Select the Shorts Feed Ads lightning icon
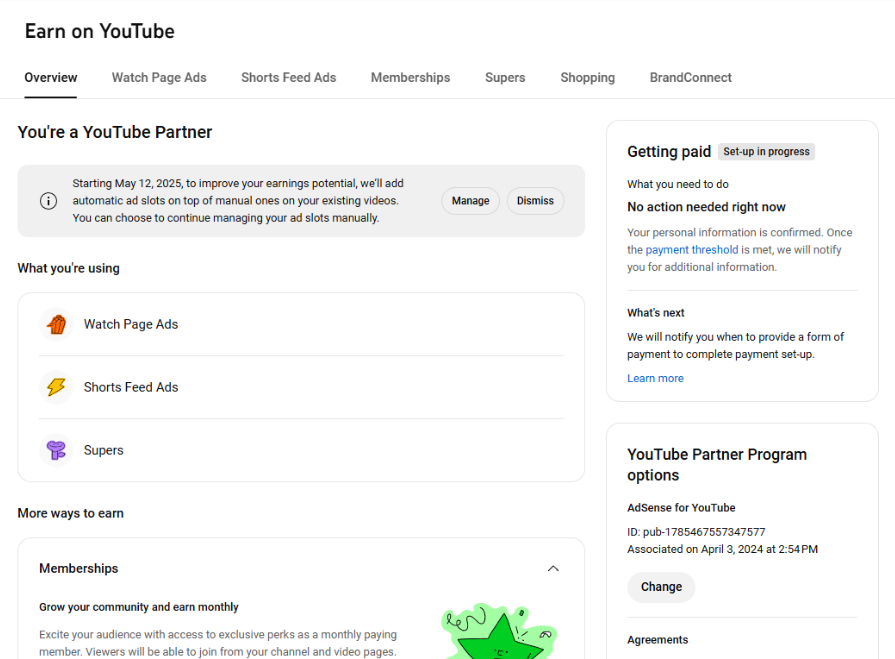 click(x=56, y=387)
